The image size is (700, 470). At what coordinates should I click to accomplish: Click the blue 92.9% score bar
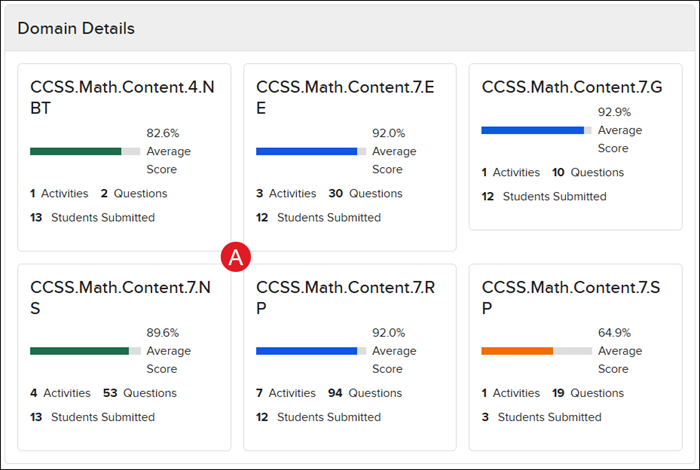(532, 130)
